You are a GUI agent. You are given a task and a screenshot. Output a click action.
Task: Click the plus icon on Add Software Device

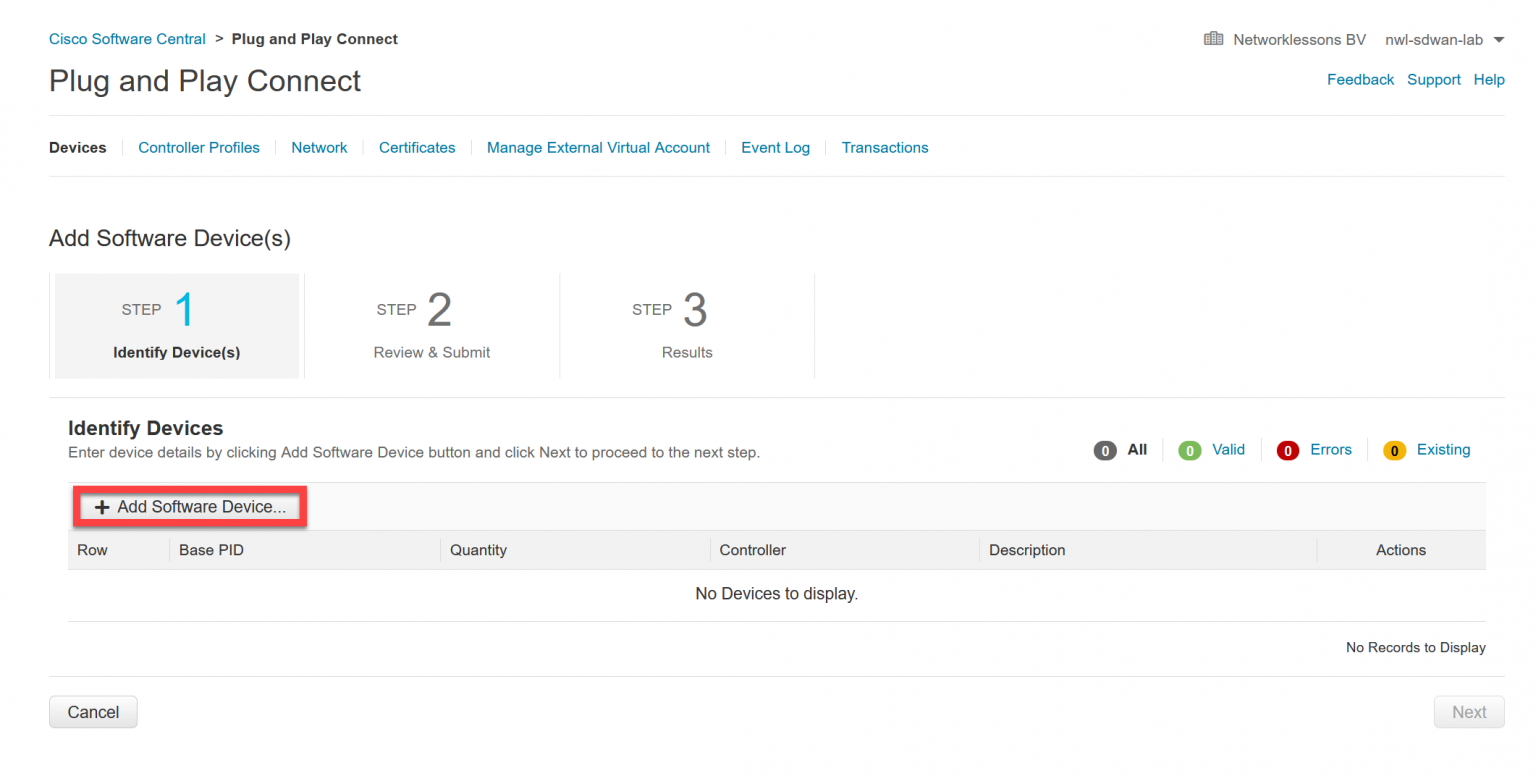point(102,507)
